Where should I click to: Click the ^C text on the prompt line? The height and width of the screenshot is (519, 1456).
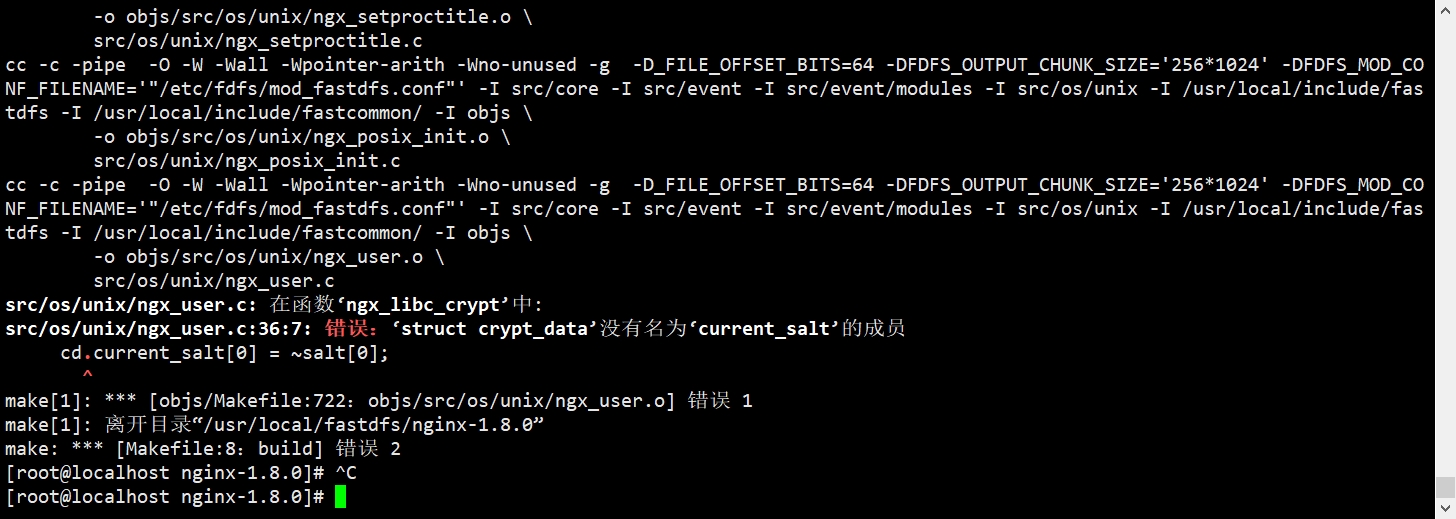coord(346,473)
